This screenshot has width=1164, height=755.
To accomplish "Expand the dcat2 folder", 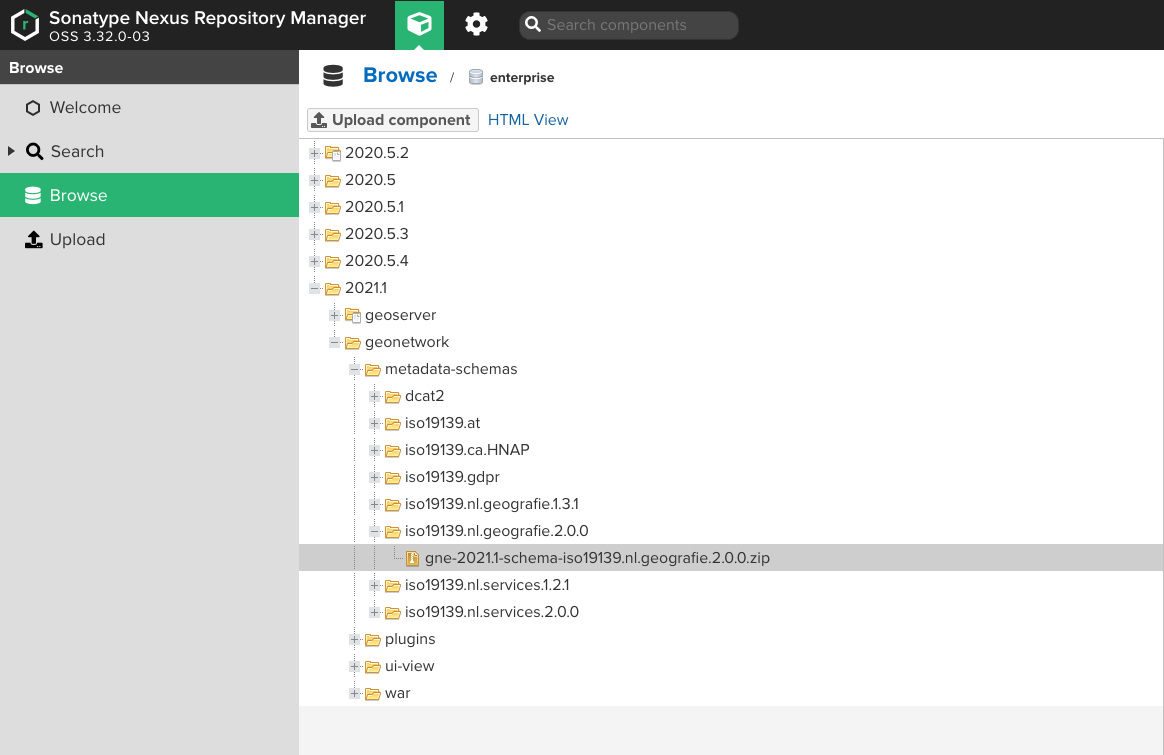I will tap(375, 396).
